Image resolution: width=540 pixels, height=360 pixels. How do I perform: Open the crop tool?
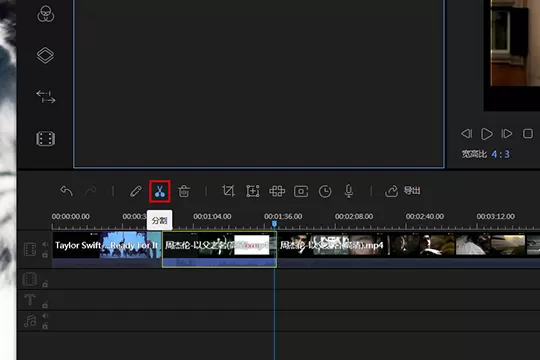click(x=228, y=191)
